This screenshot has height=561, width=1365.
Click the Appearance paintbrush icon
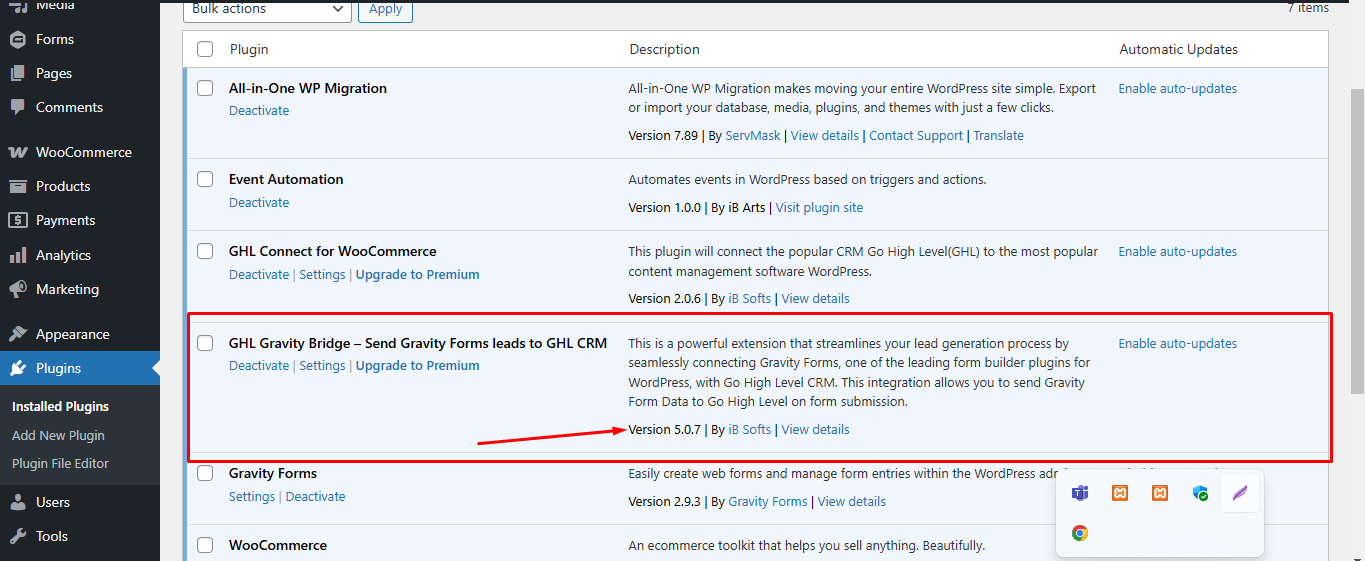18,334
